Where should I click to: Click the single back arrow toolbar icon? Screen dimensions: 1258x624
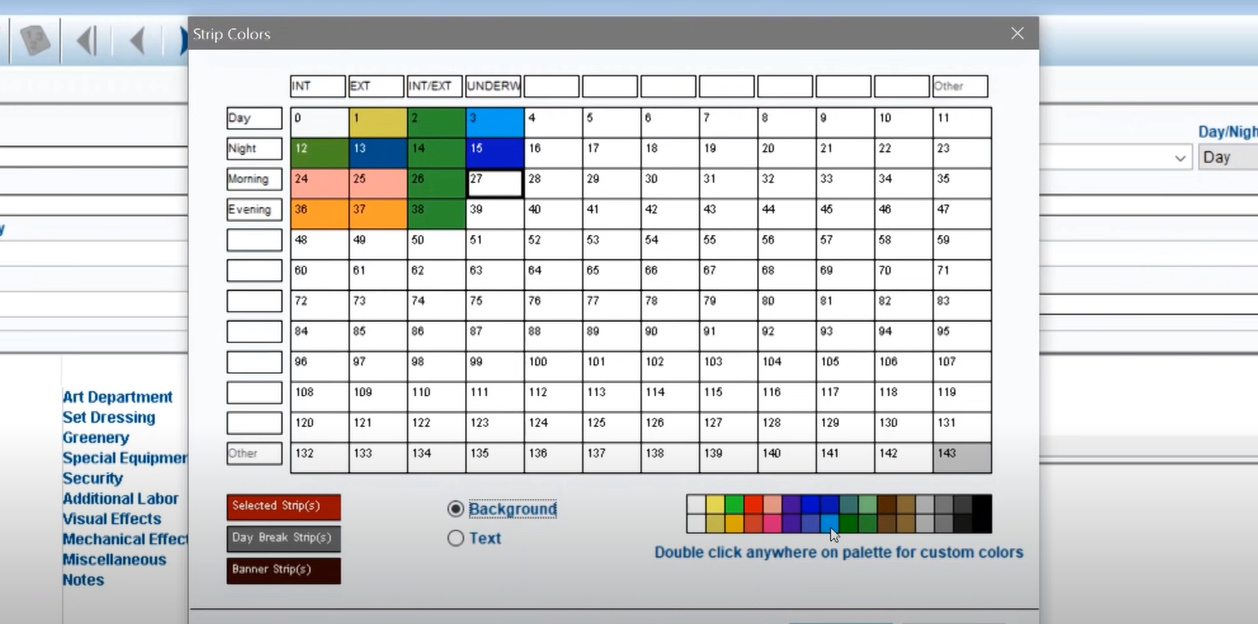(136, 40)
